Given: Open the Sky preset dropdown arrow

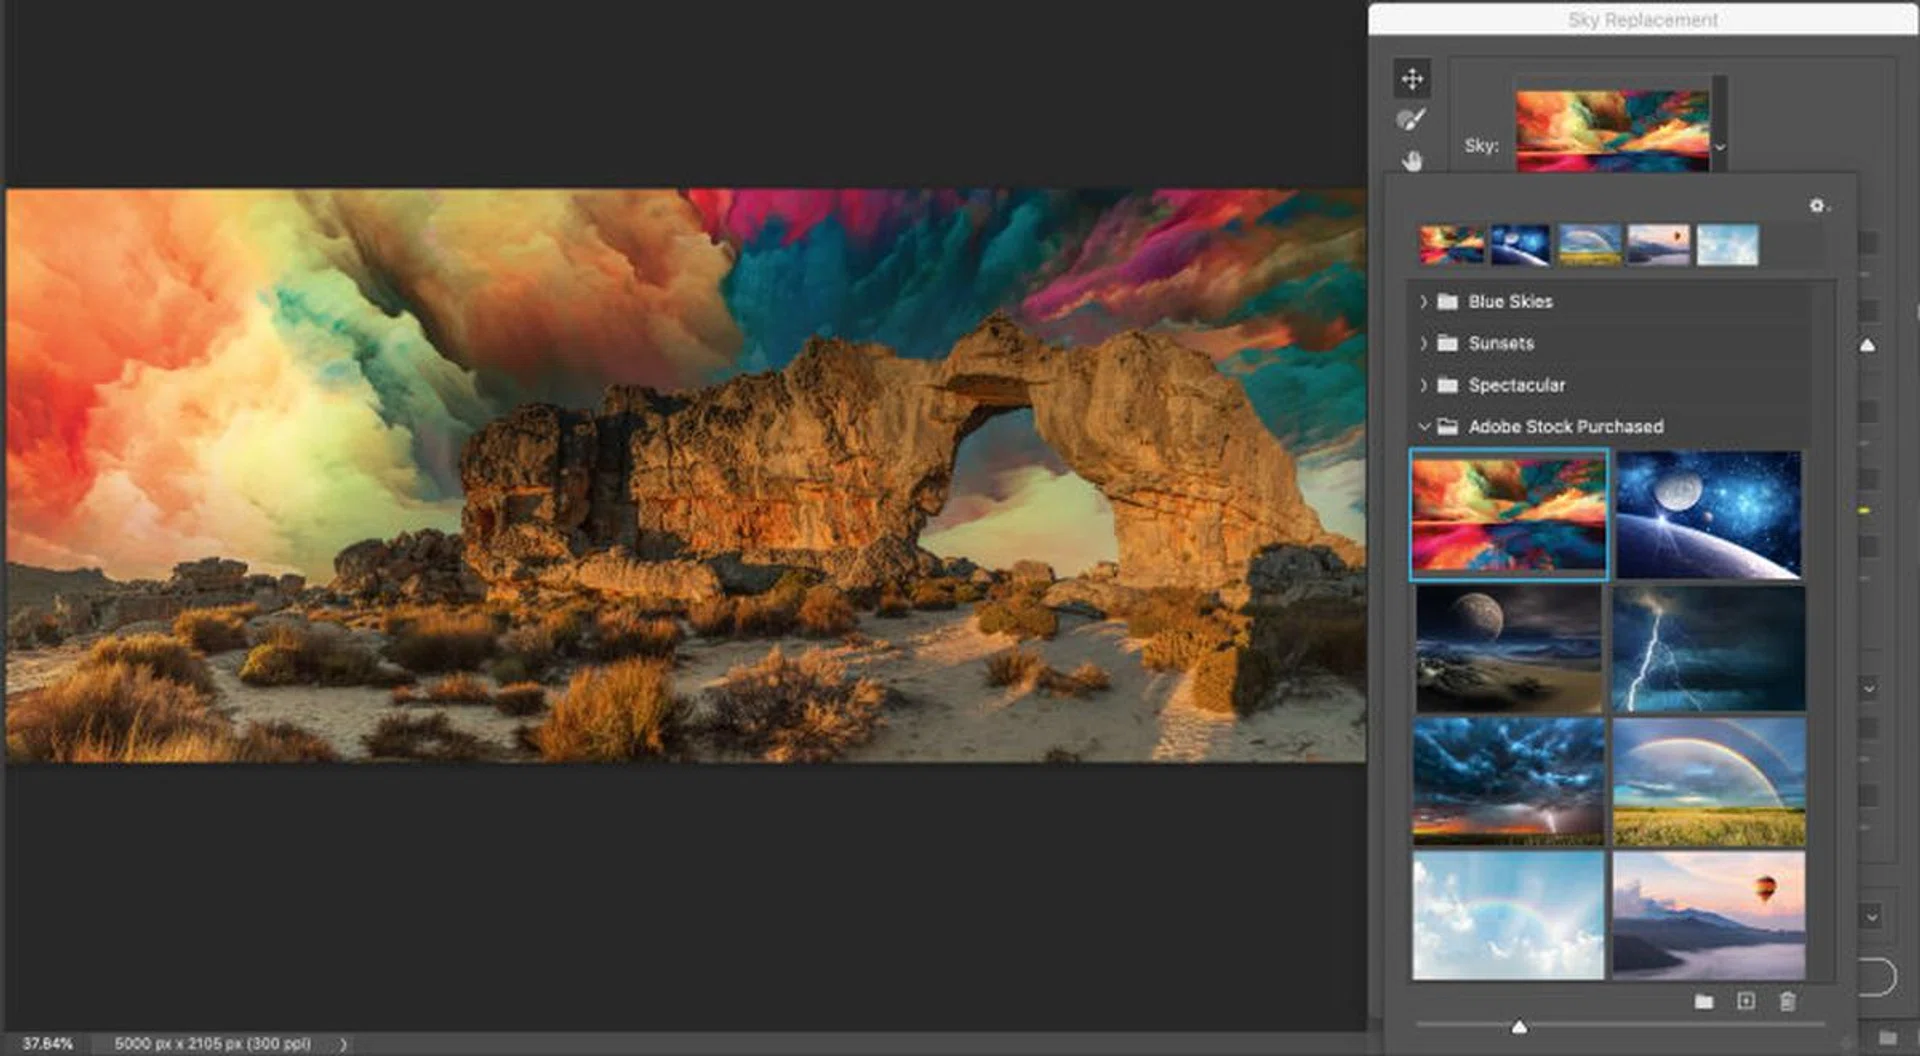Looking at the screenshot, I should click(x=1720, y=147).
